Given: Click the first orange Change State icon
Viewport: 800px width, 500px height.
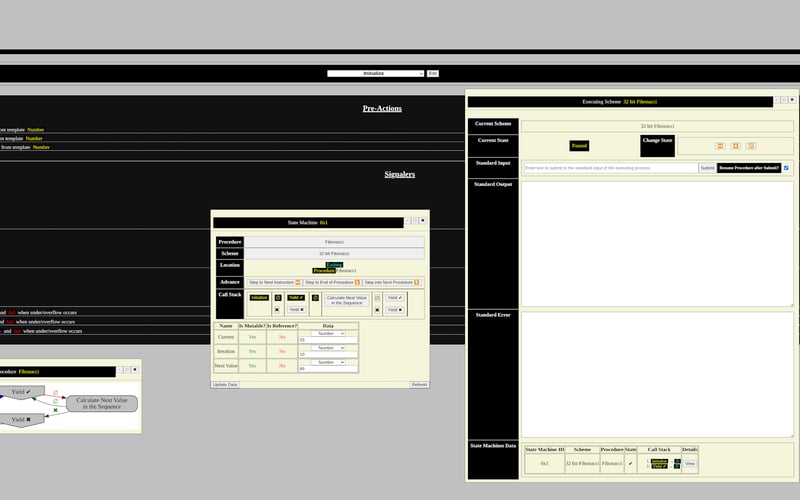Looking at the screenshot, I should click(720, 146).
